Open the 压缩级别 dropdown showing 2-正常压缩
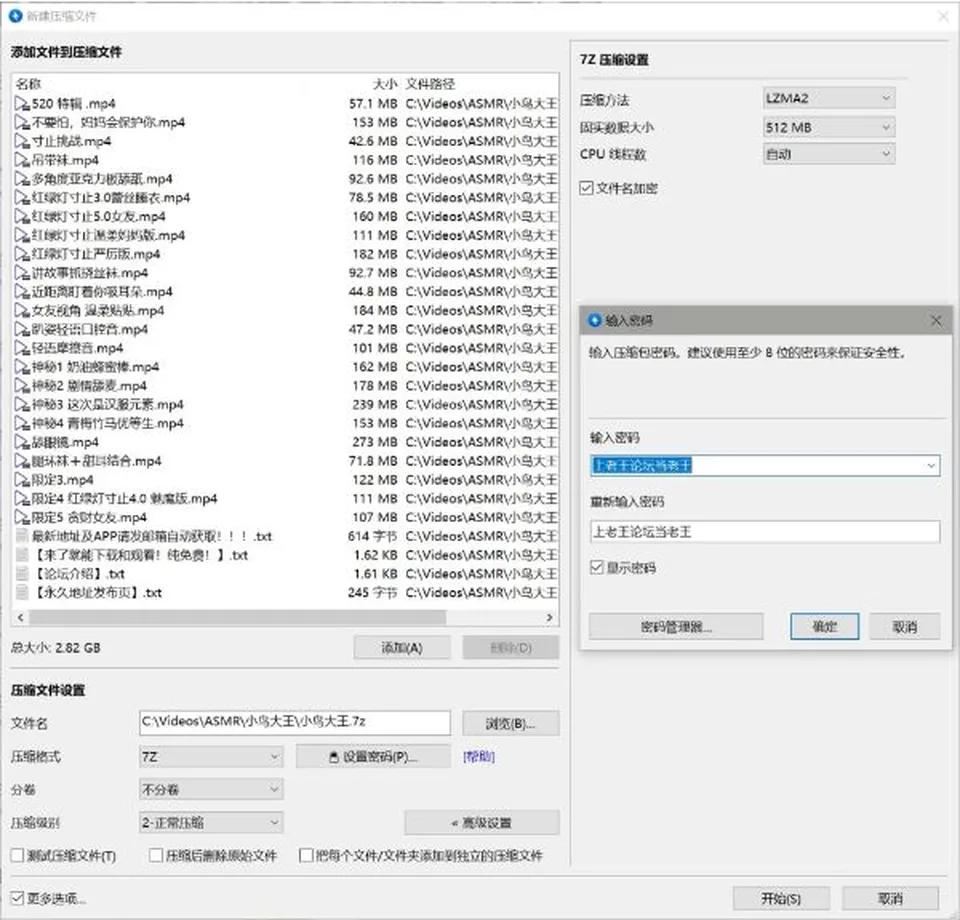The image size is (960, 920). [x=211, y=823]
